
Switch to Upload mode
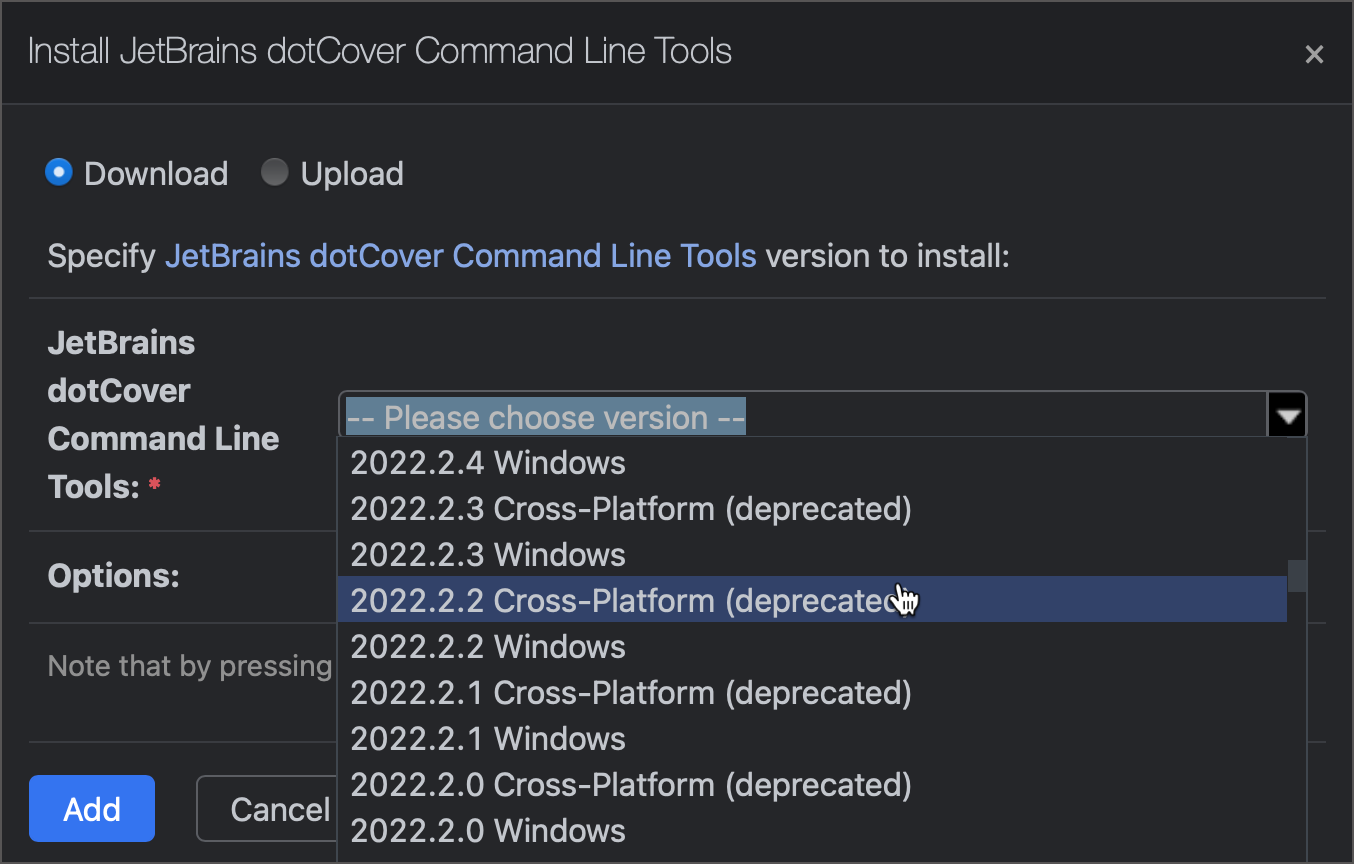point(274,171)
